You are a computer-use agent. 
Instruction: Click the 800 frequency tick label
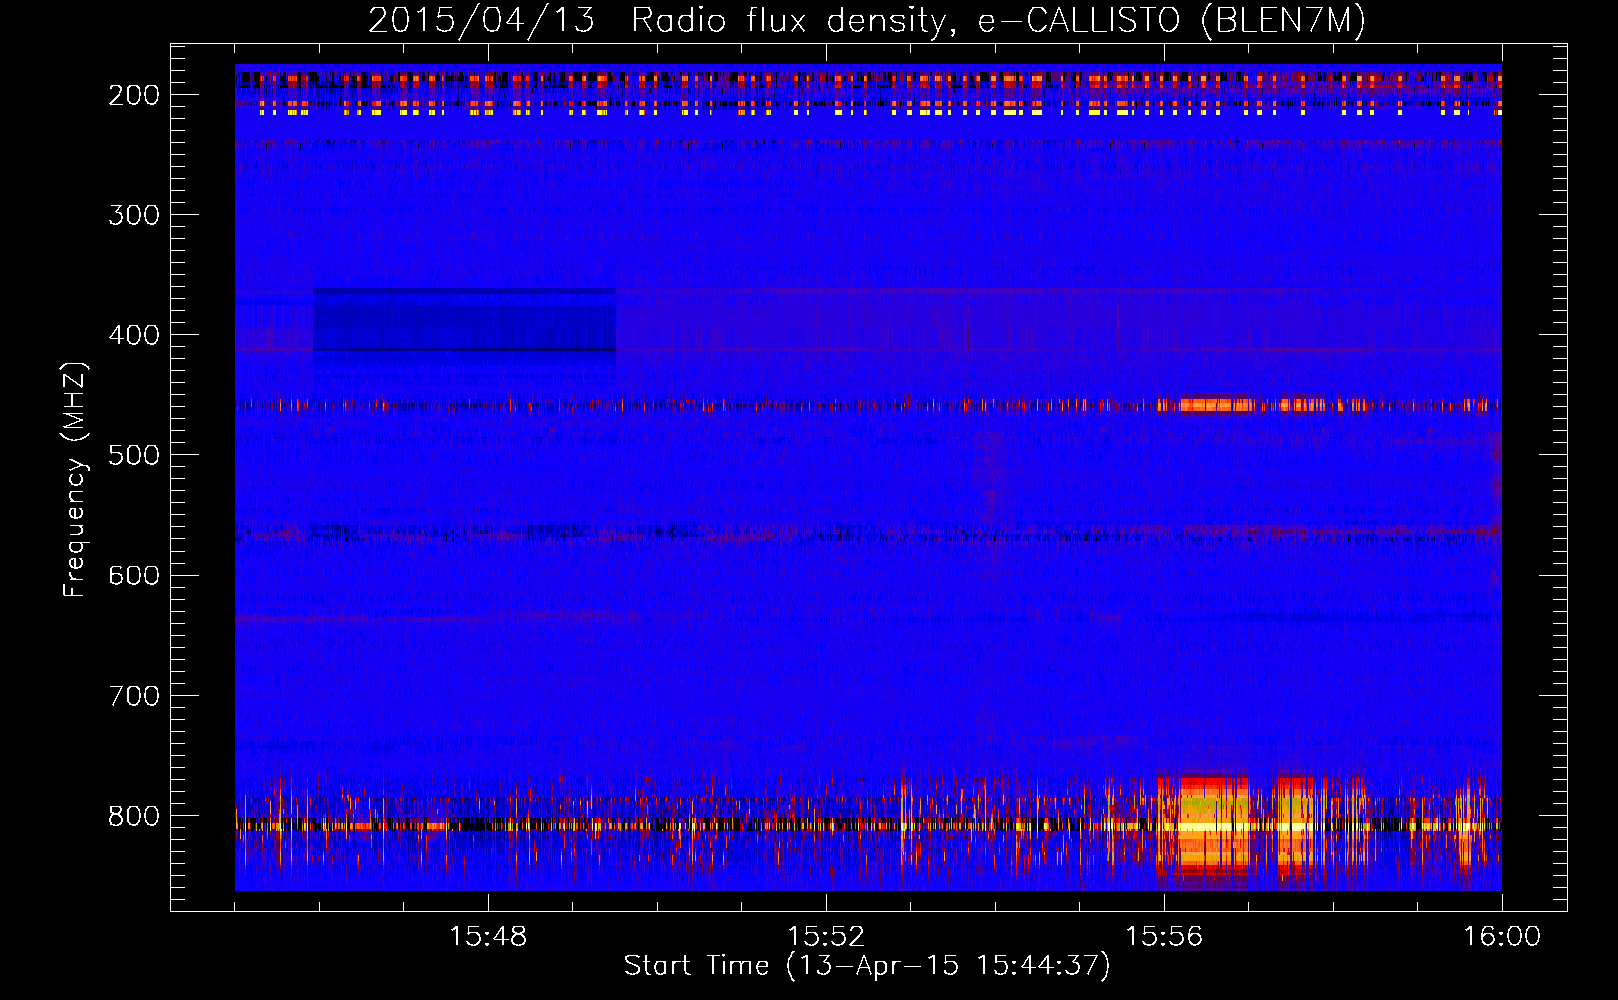(134, 816)
